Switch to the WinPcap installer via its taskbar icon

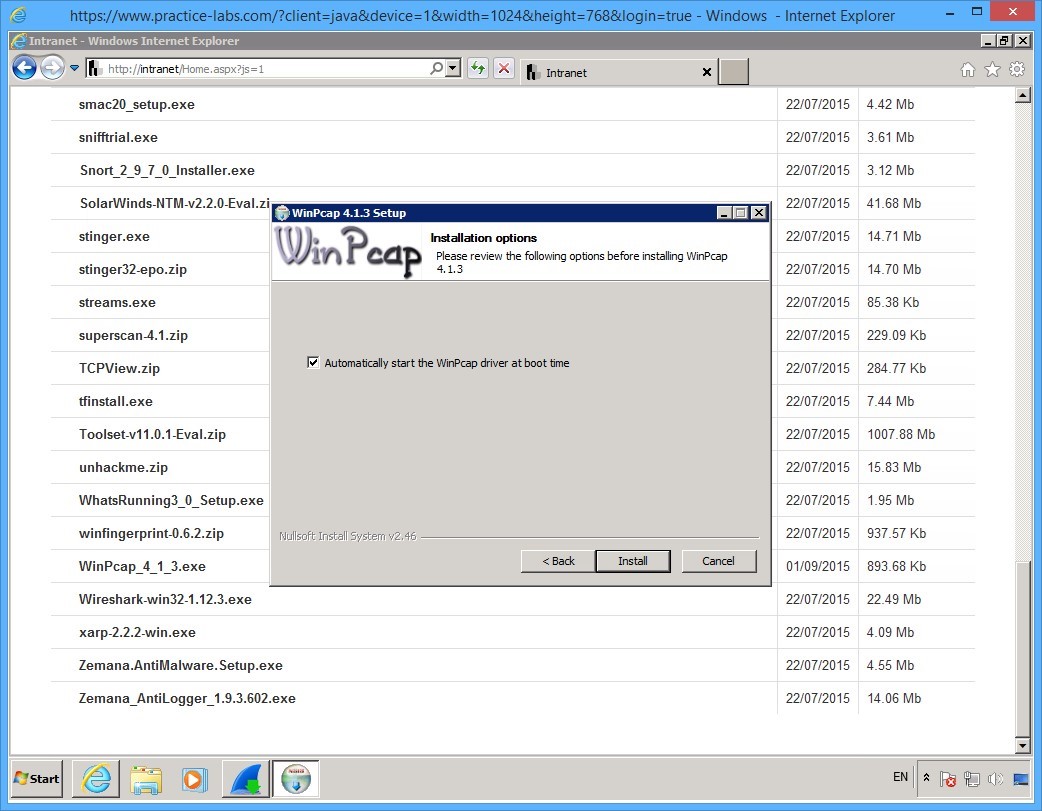click(x=296, y=779)
